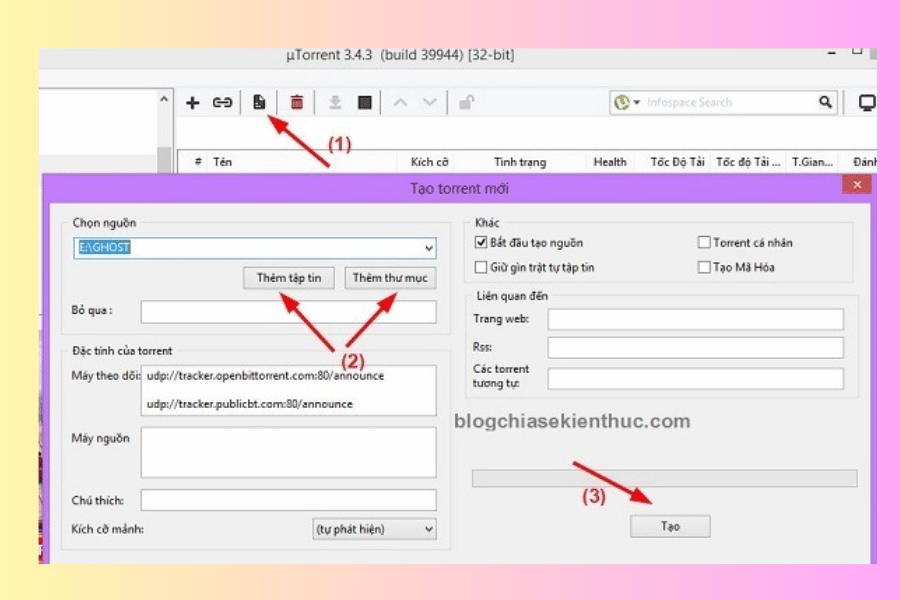Click the Add Torrent from URL link icon
This screenshot has width=900, height=600.
pos(223,102)
